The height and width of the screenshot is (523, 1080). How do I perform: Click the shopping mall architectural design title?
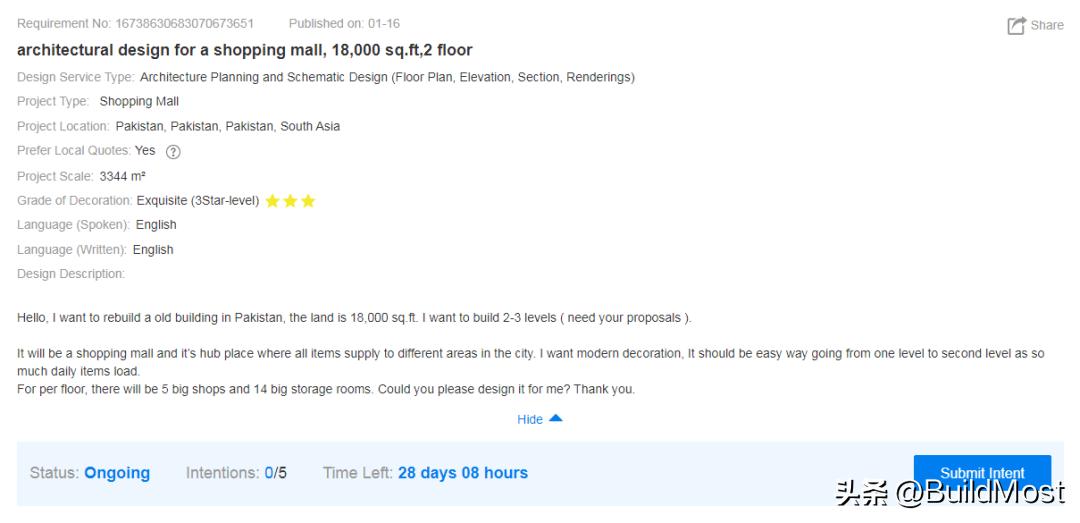point(245,50)
